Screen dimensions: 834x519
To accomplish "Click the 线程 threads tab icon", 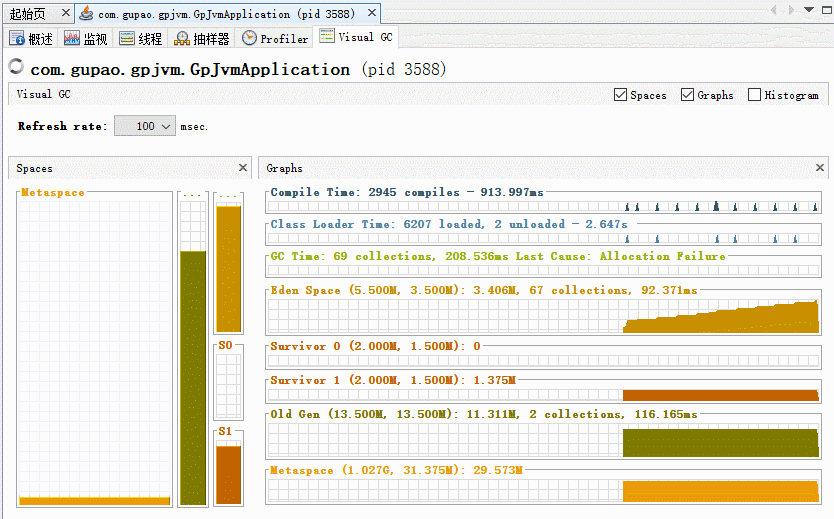I will click(x=127, y=39).
